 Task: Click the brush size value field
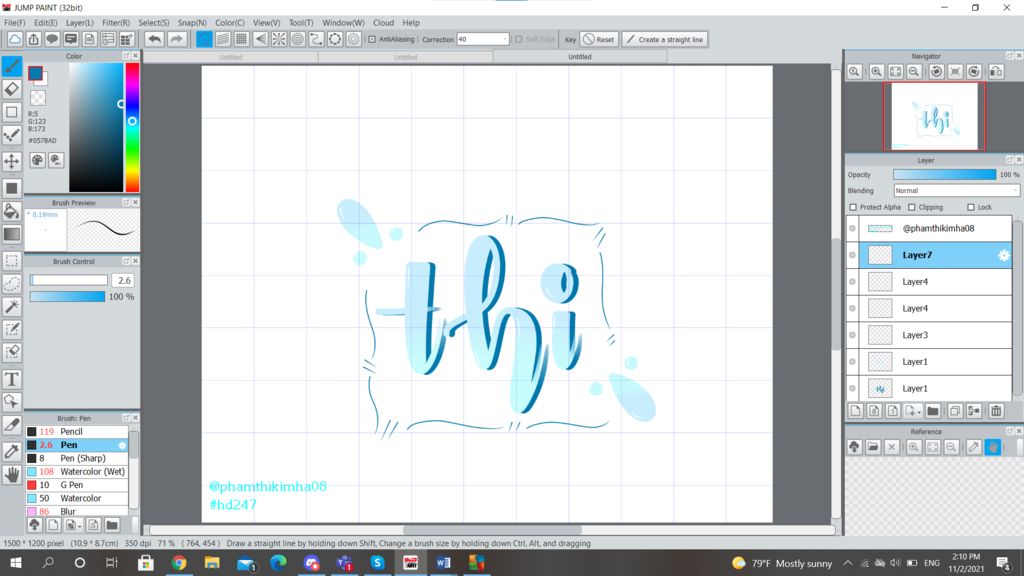[x=123, y=280]
